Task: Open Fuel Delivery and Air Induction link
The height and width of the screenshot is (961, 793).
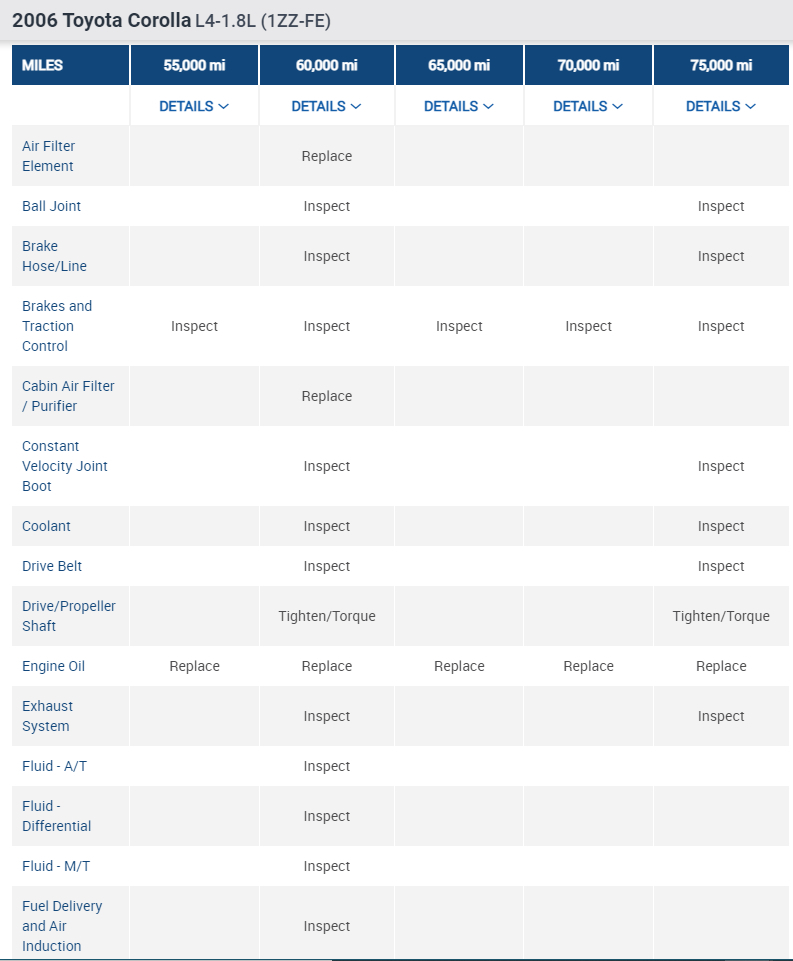Action: click(x=62, y=926)
